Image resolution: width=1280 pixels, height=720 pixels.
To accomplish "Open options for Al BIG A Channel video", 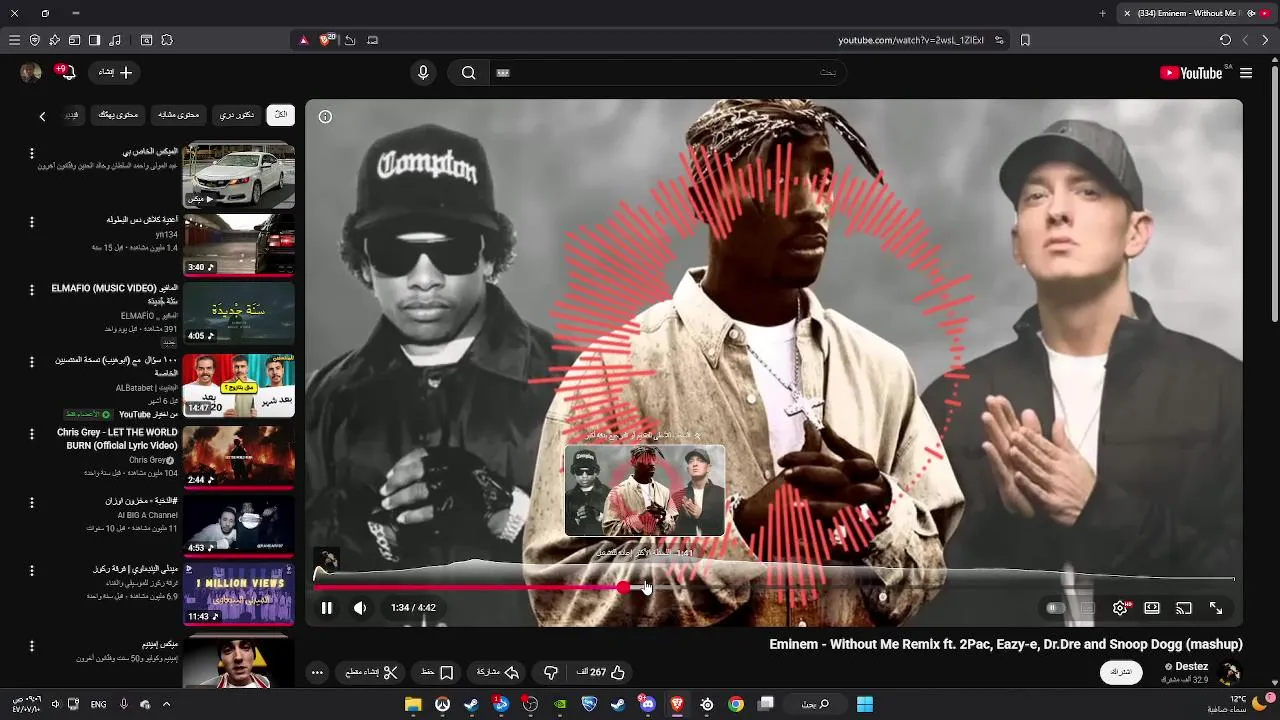I will coord(31,503).
